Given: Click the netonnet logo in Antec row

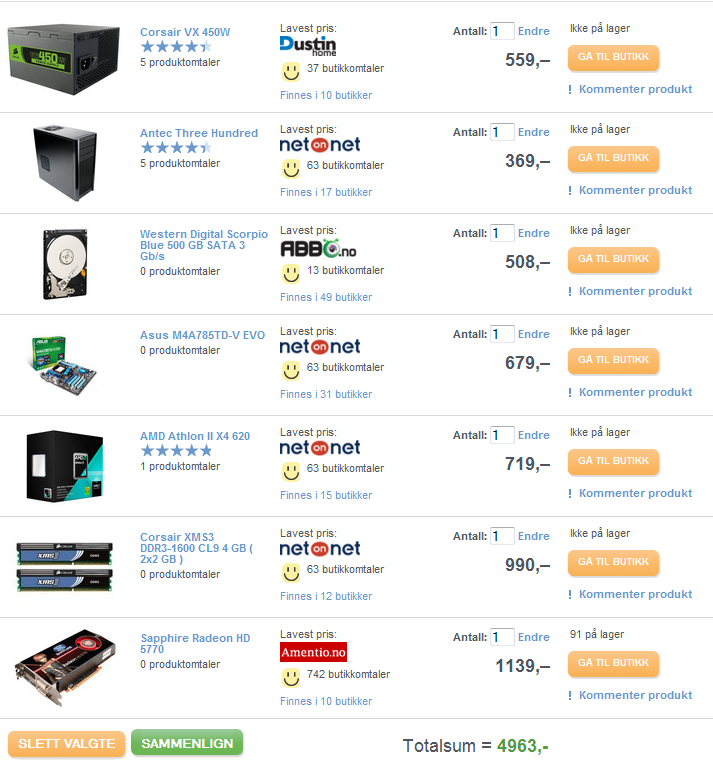Looking at the screenshot, I should pos(319,144).
